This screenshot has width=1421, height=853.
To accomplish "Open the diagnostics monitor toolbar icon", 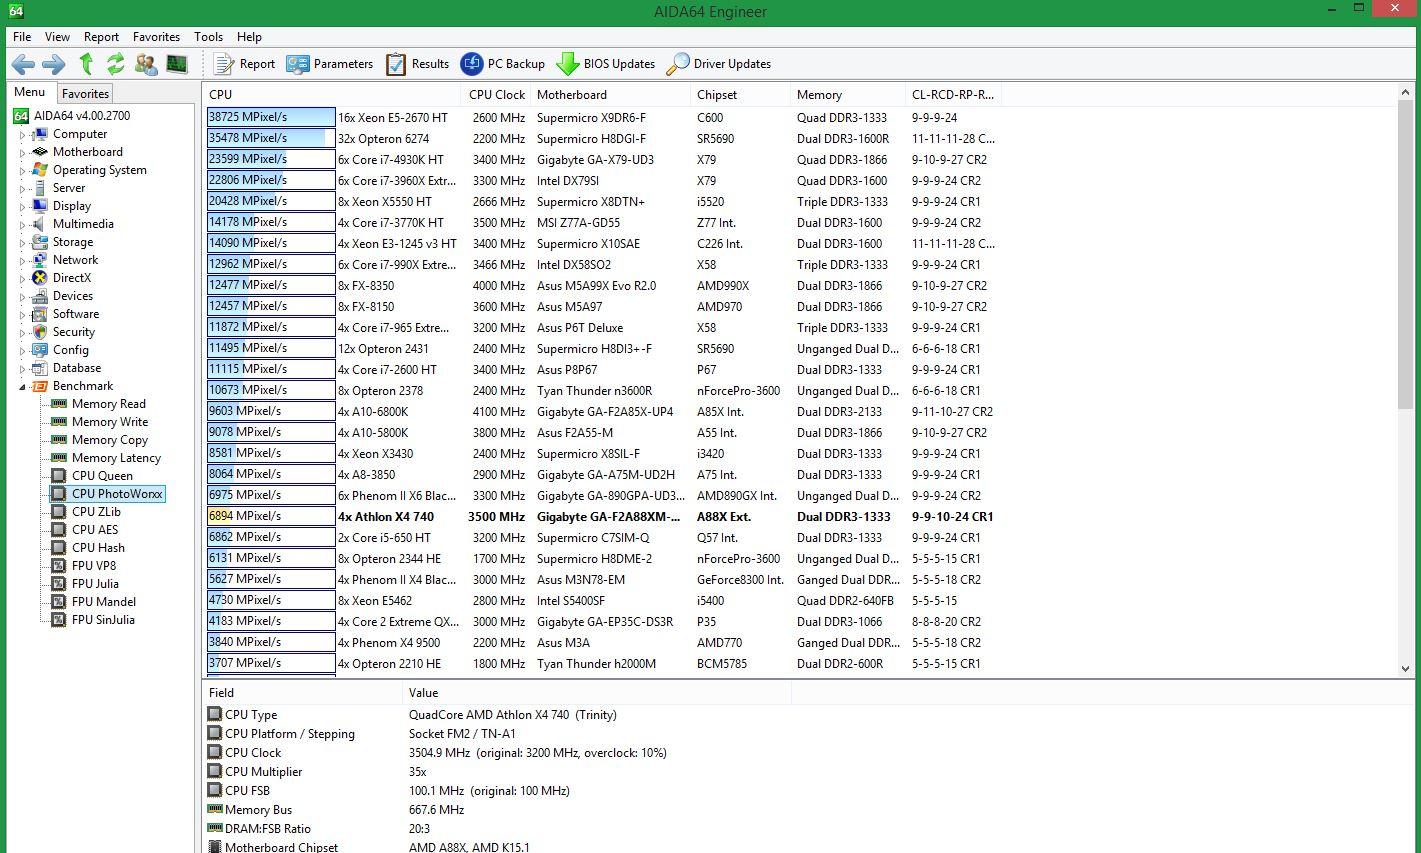I will [177, 64].
